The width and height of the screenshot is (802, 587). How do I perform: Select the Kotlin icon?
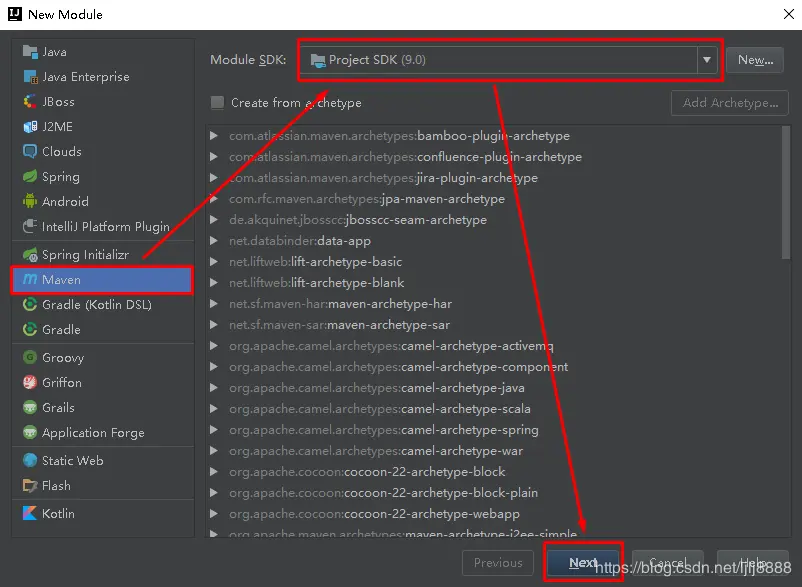pyautogui.click(x=30, y=513)
